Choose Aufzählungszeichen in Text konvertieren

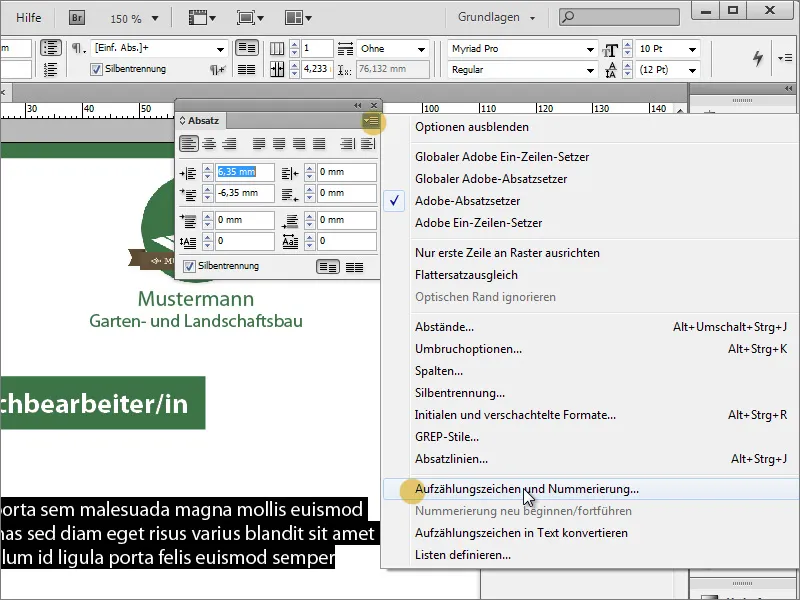coord(521,533)
